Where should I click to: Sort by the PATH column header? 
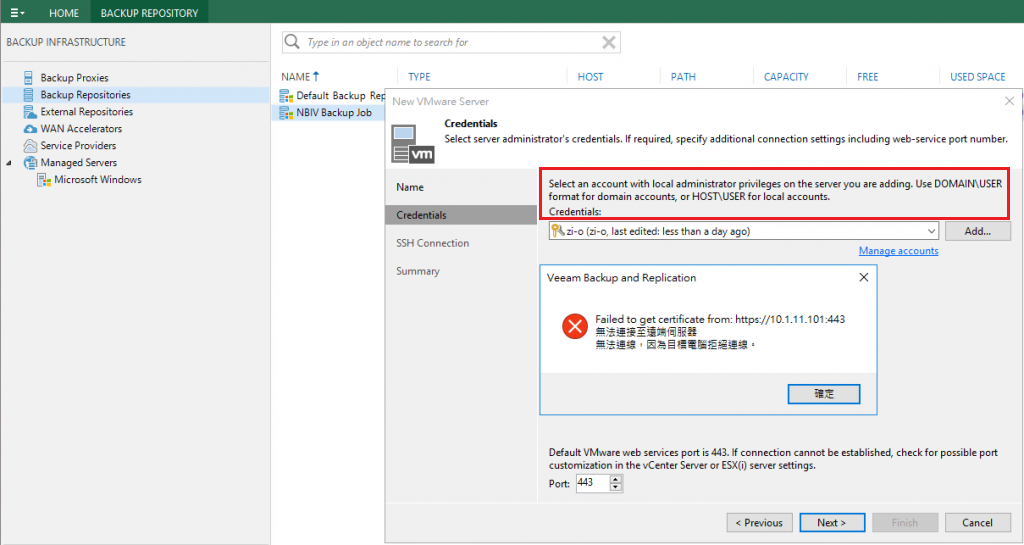point(683,76)
